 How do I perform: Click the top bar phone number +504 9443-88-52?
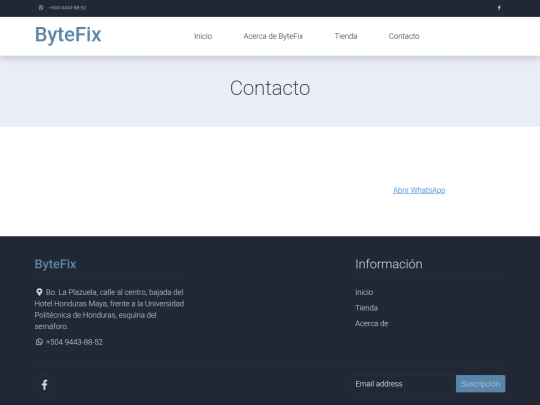(68, 8)
